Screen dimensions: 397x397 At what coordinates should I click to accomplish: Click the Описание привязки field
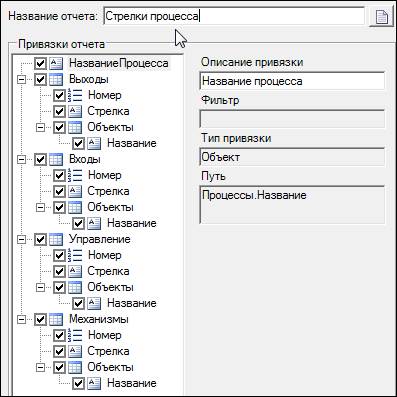[x=292, y=81]
